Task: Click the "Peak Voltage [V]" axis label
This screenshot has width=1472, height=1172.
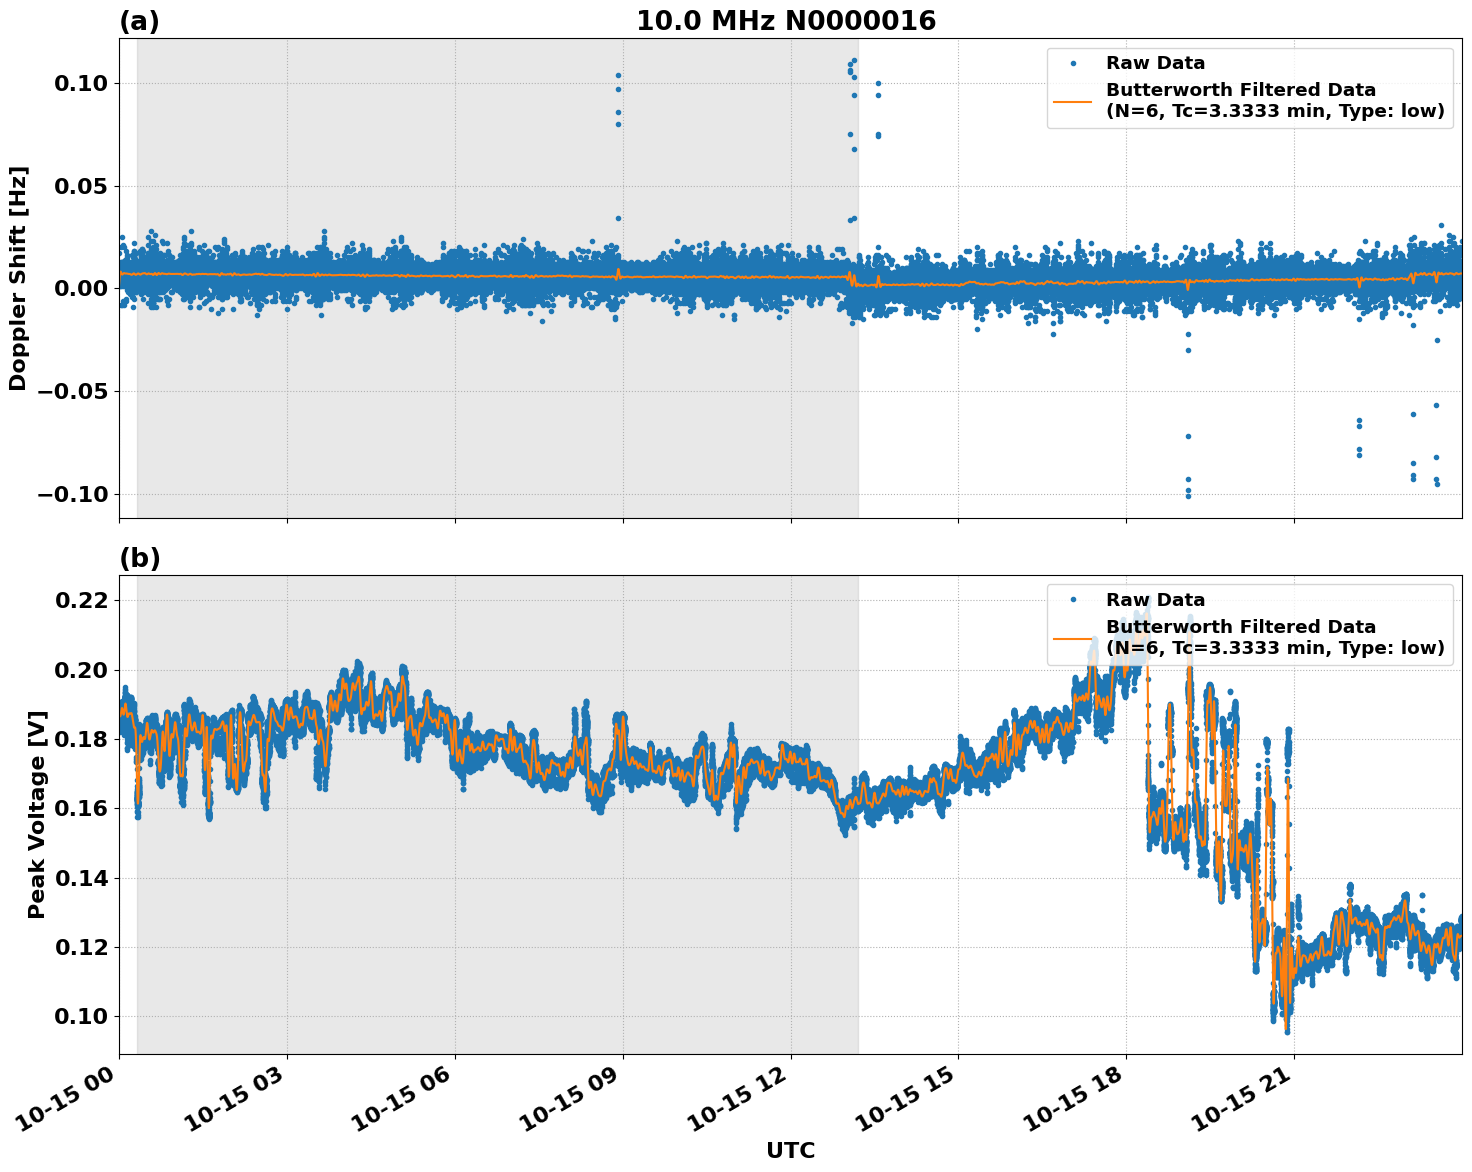Action: point(37,836)
